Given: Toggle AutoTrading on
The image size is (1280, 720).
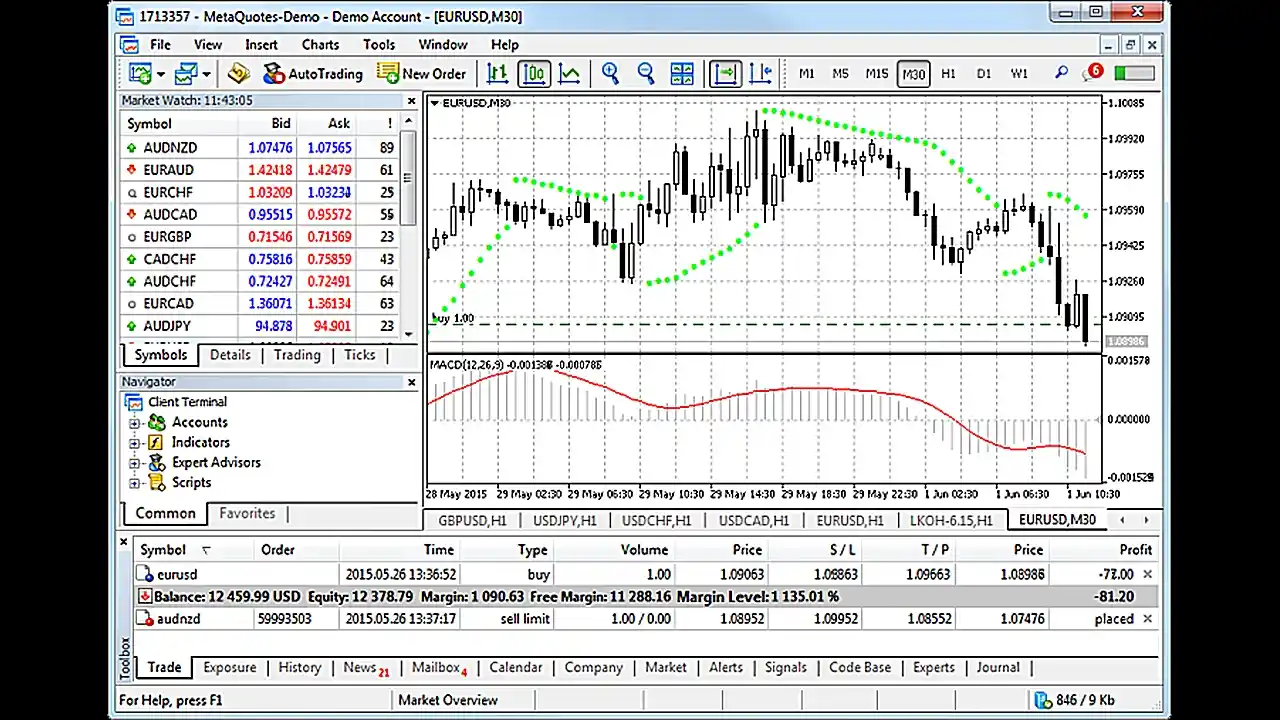Looking at the screenshot, I should pos(312,73).
